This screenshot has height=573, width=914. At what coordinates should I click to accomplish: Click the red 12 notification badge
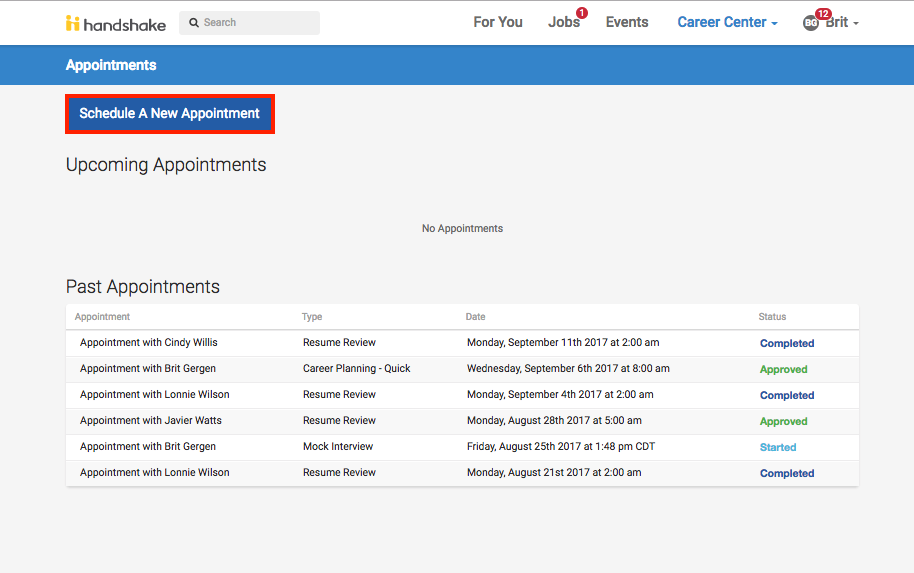pyautogui.click(x=822, y=13)
